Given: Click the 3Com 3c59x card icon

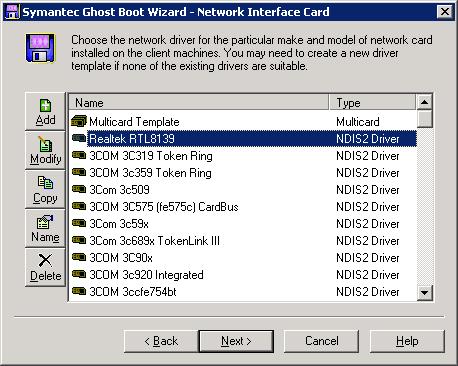Looking at the screenshot, I should tap(79, 223).
